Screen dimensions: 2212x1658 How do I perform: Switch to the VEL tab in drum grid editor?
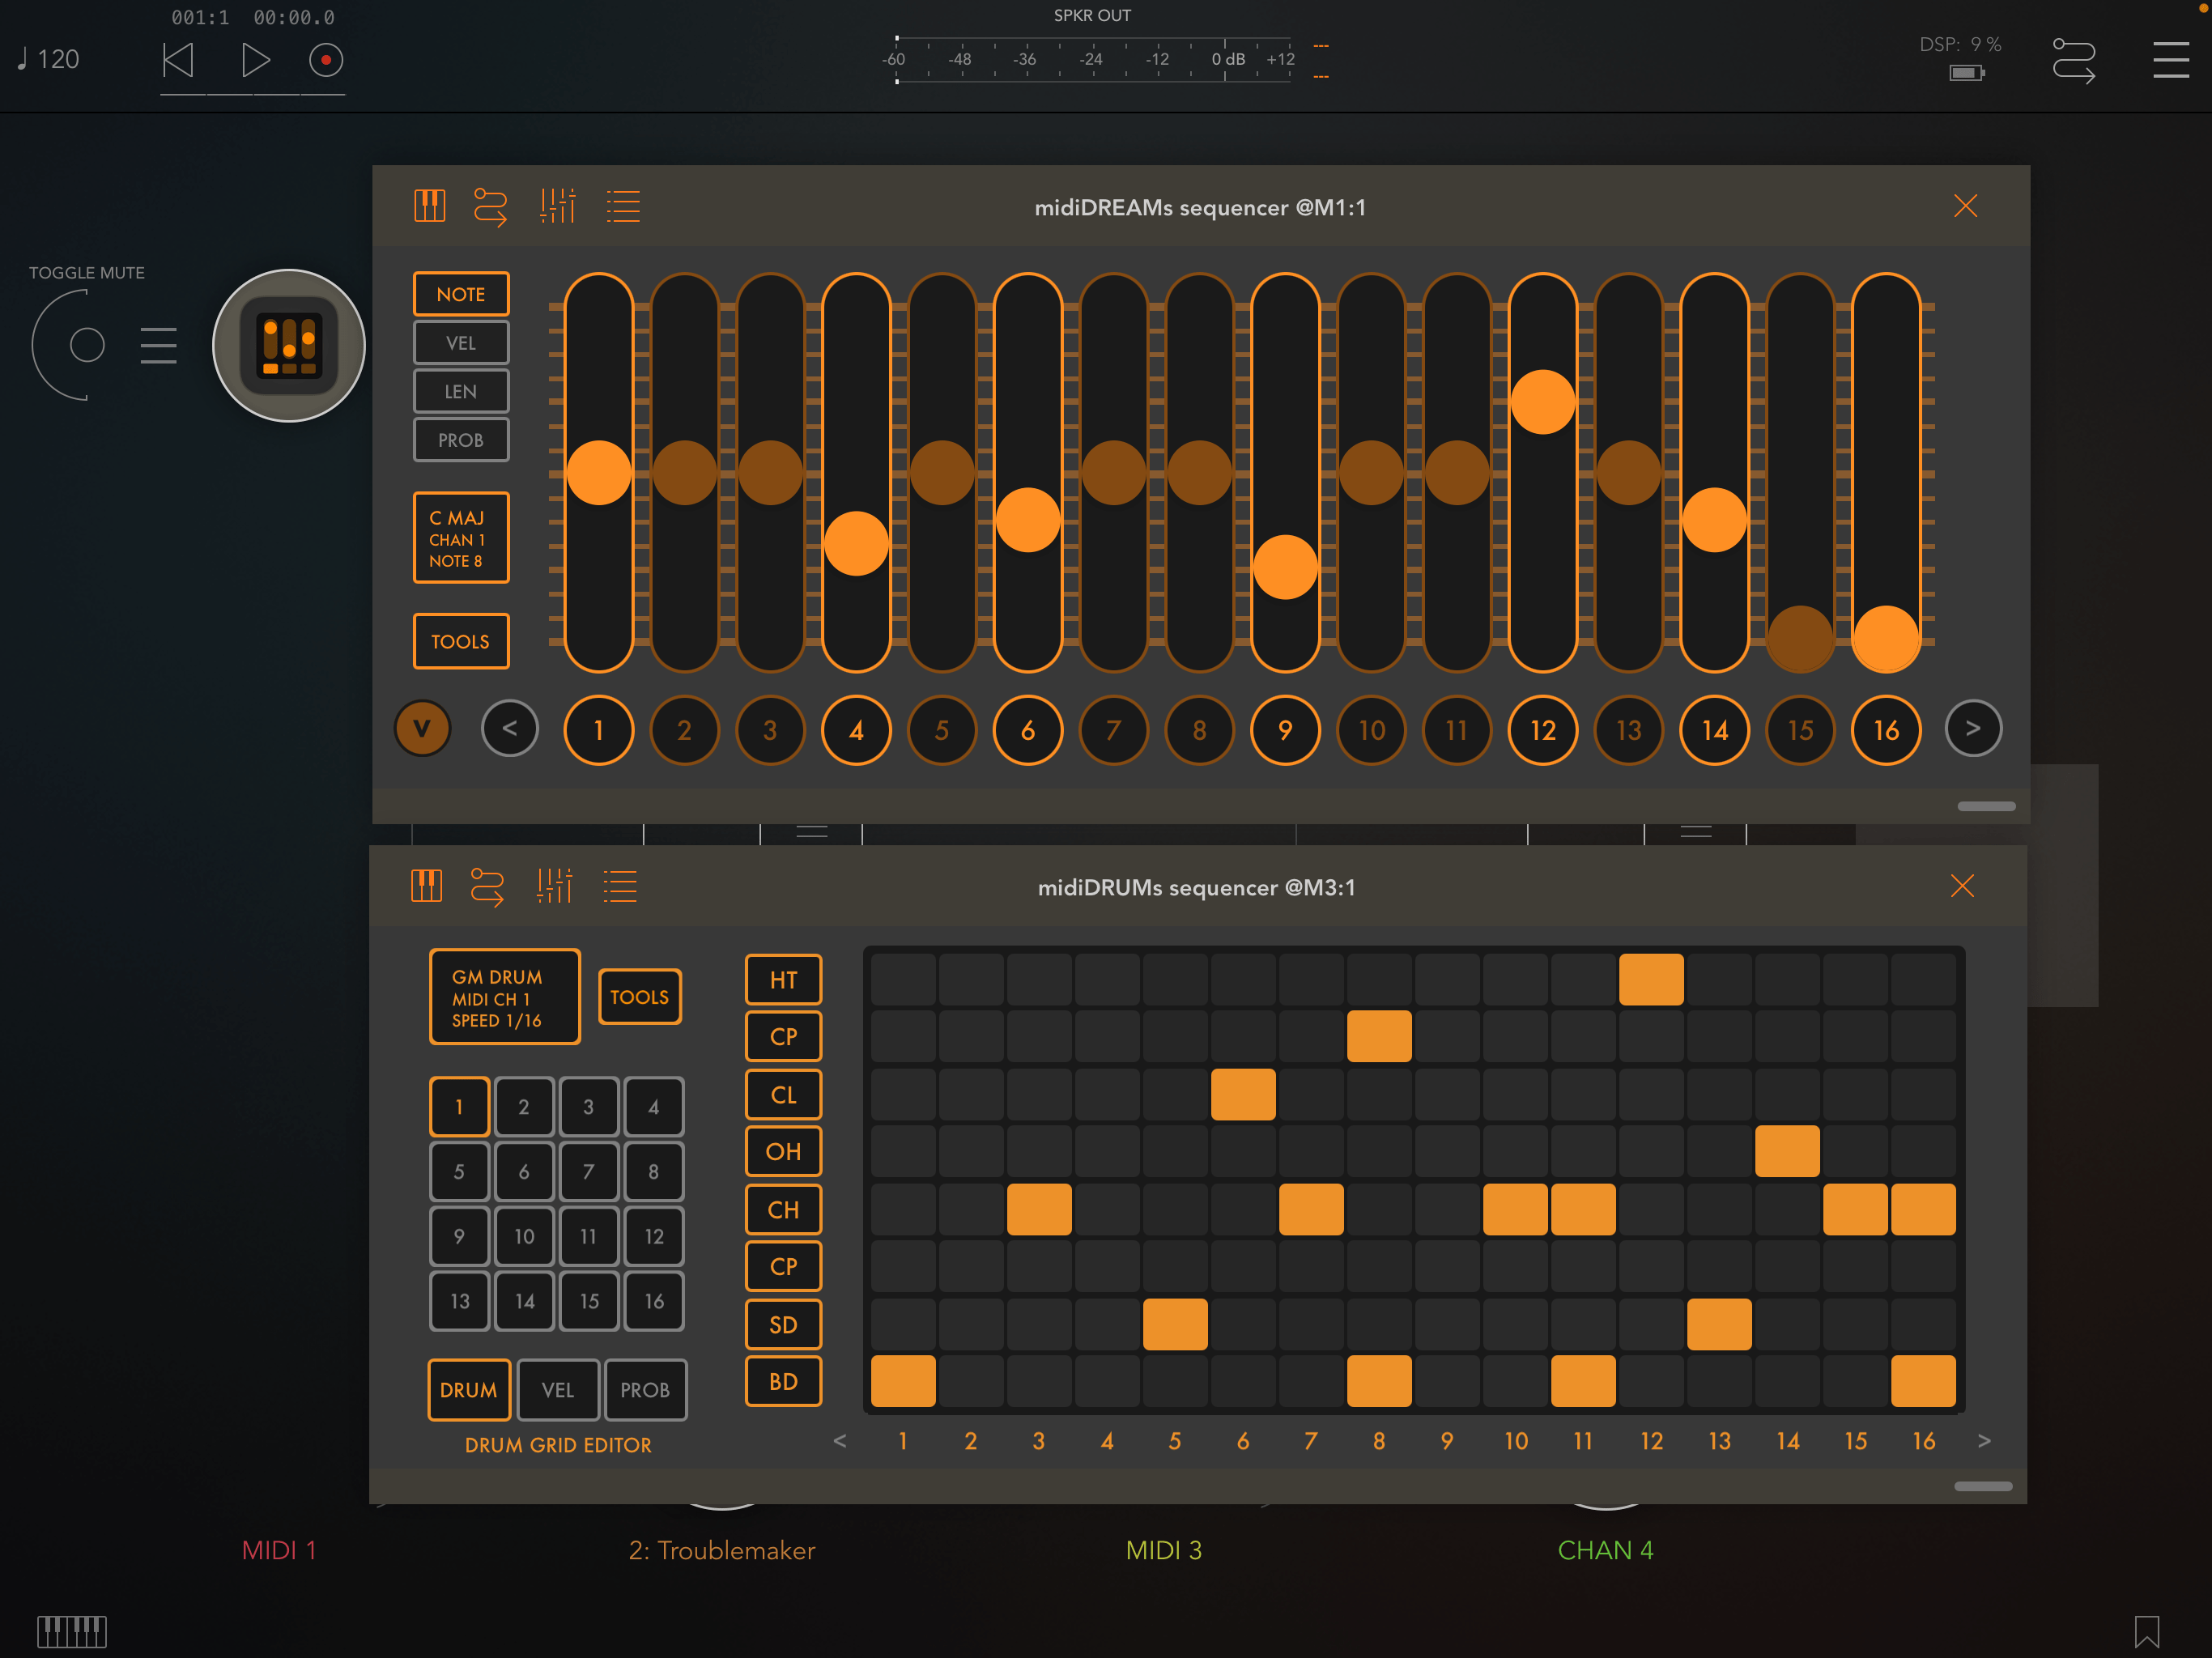557,1390
